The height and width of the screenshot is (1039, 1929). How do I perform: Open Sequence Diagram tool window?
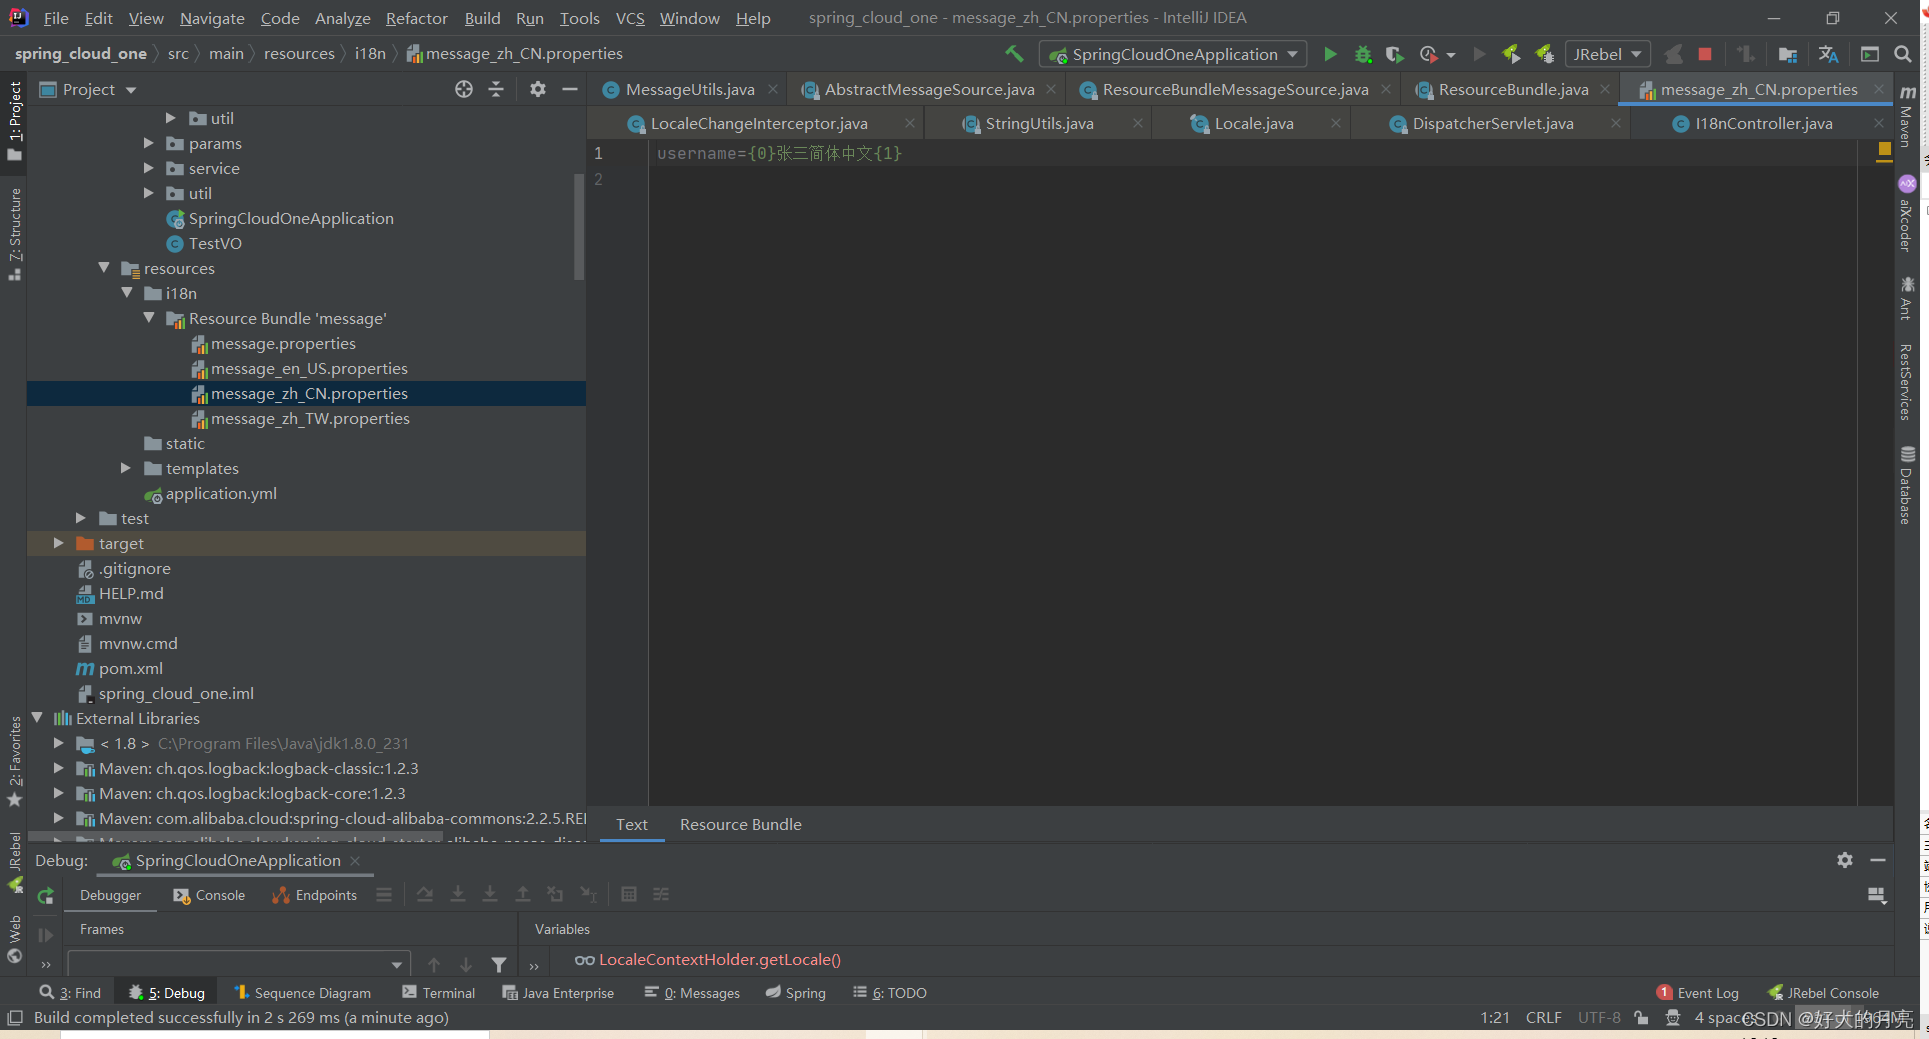pyautogui.click(x=302, y=993)
